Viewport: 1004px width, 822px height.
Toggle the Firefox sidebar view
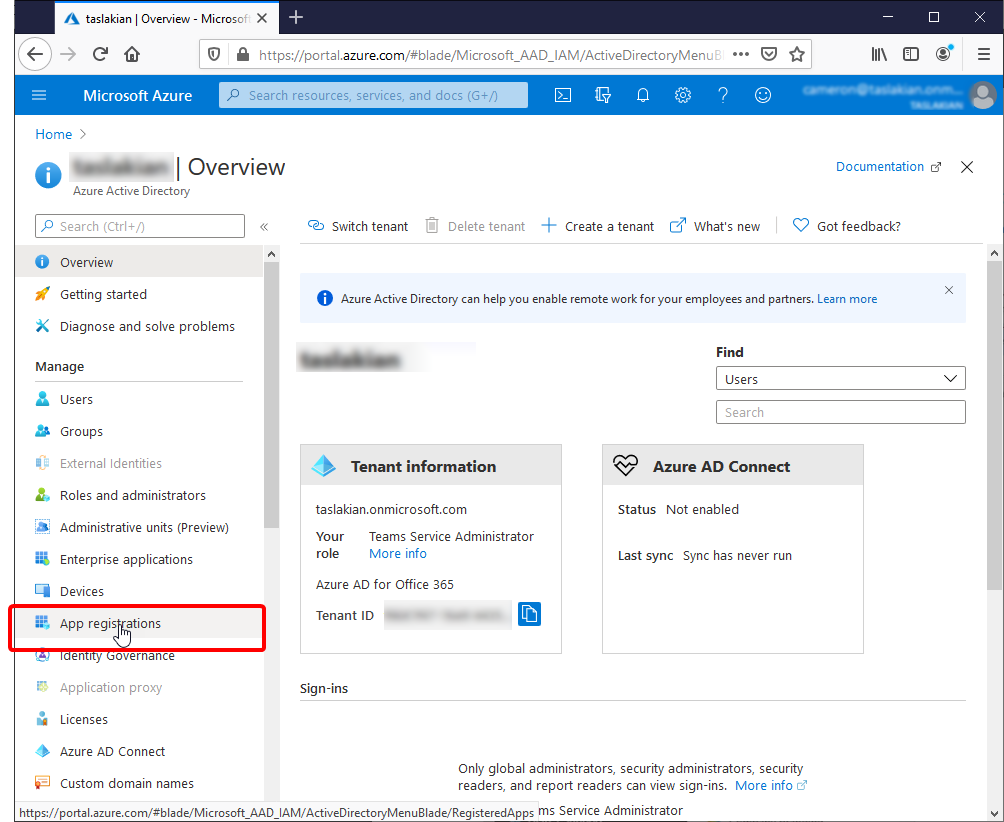911,54
